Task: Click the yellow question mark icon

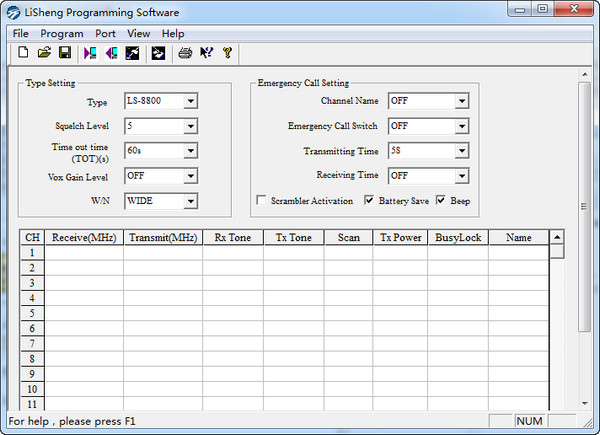Action: click(227, 53)
